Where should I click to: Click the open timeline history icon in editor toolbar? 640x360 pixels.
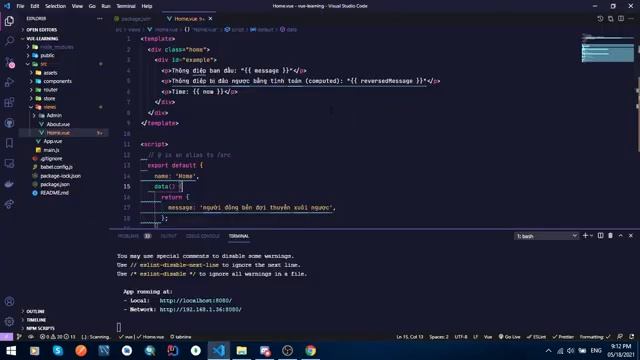point(600,18)
